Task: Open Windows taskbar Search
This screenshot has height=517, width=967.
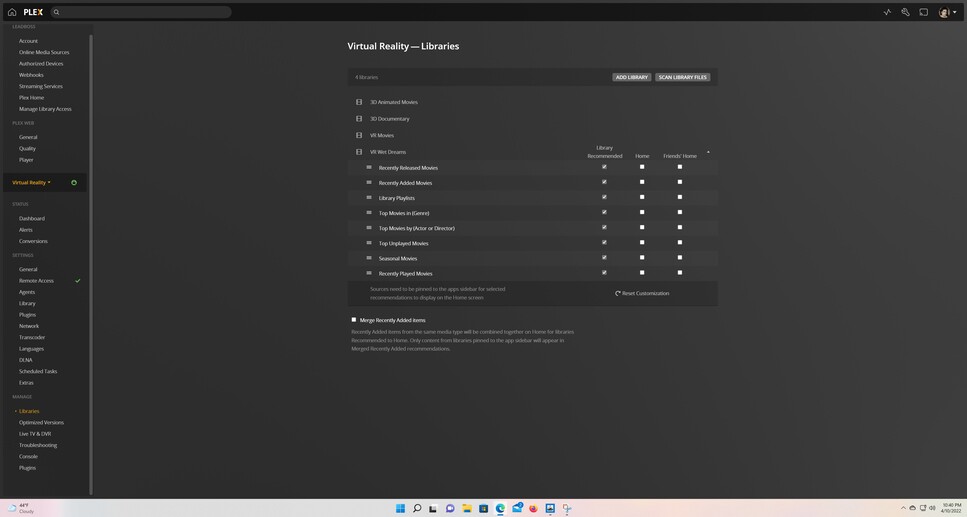Action: pos(417,508)
